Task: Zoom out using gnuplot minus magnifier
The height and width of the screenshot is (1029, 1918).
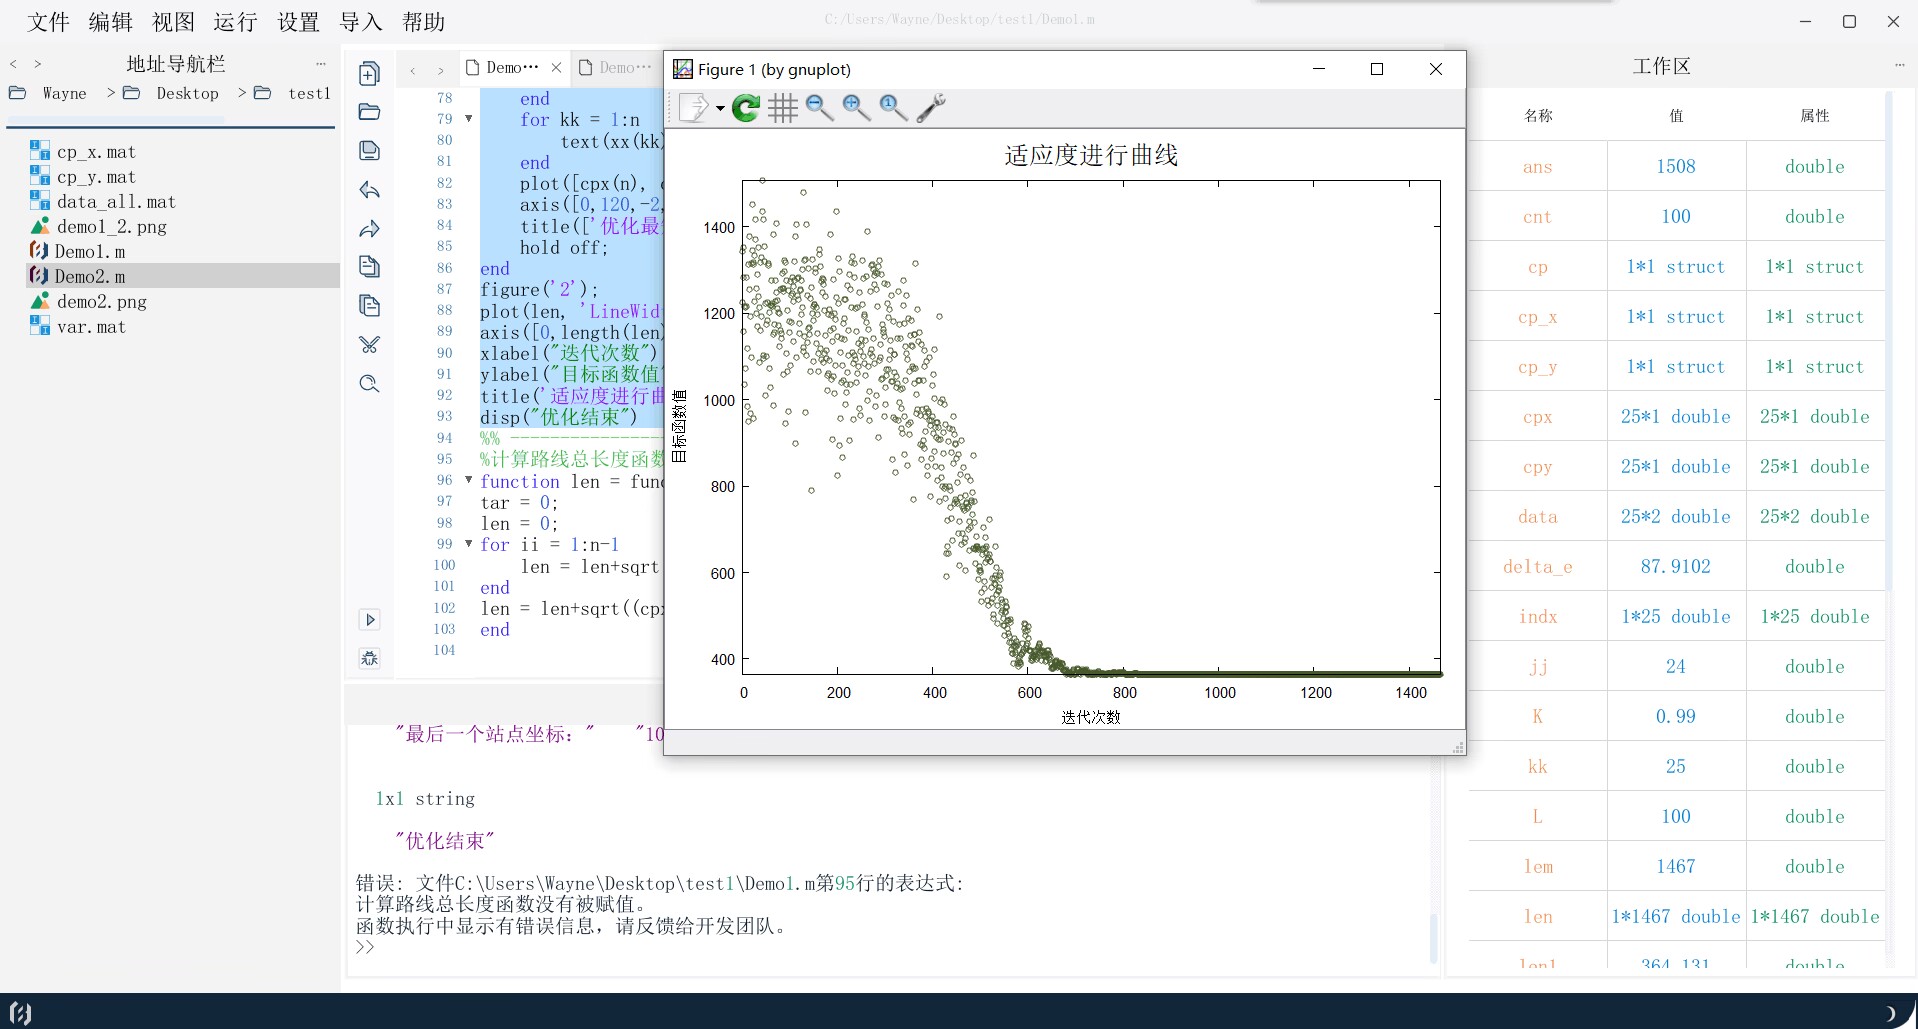Action: 820,107
